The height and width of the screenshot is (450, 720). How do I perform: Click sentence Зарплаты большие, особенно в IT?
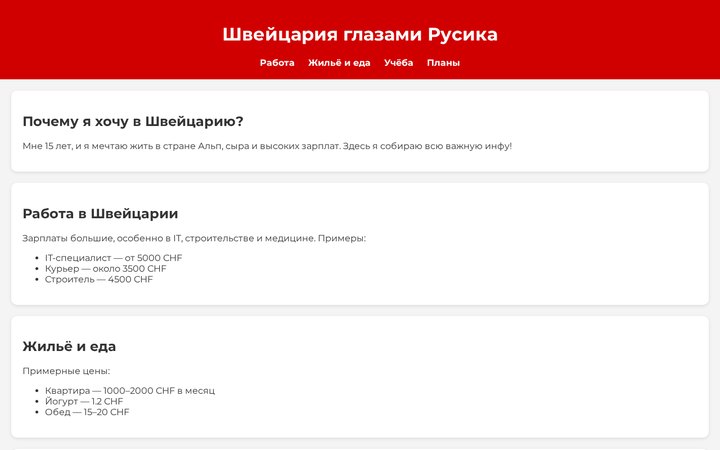[x=194, y=238]
